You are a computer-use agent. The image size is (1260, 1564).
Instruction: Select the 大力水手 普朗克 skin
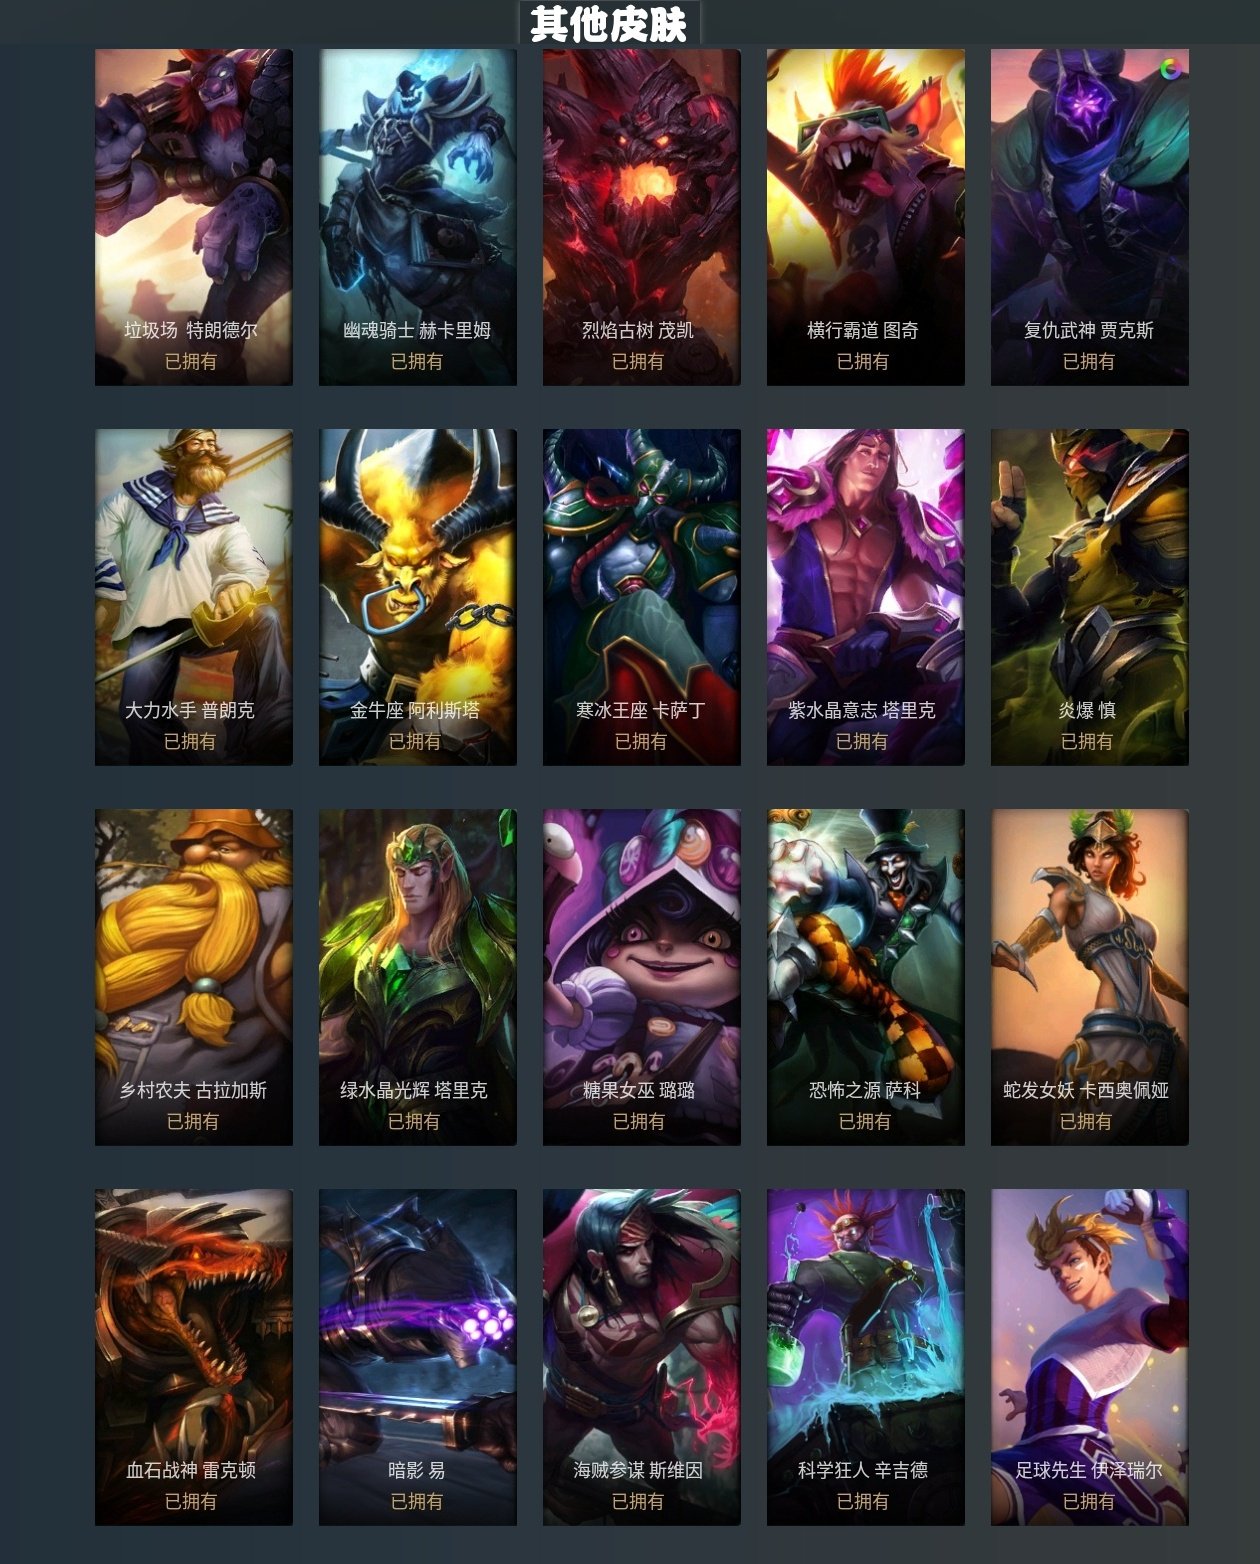tap(194, 597)
